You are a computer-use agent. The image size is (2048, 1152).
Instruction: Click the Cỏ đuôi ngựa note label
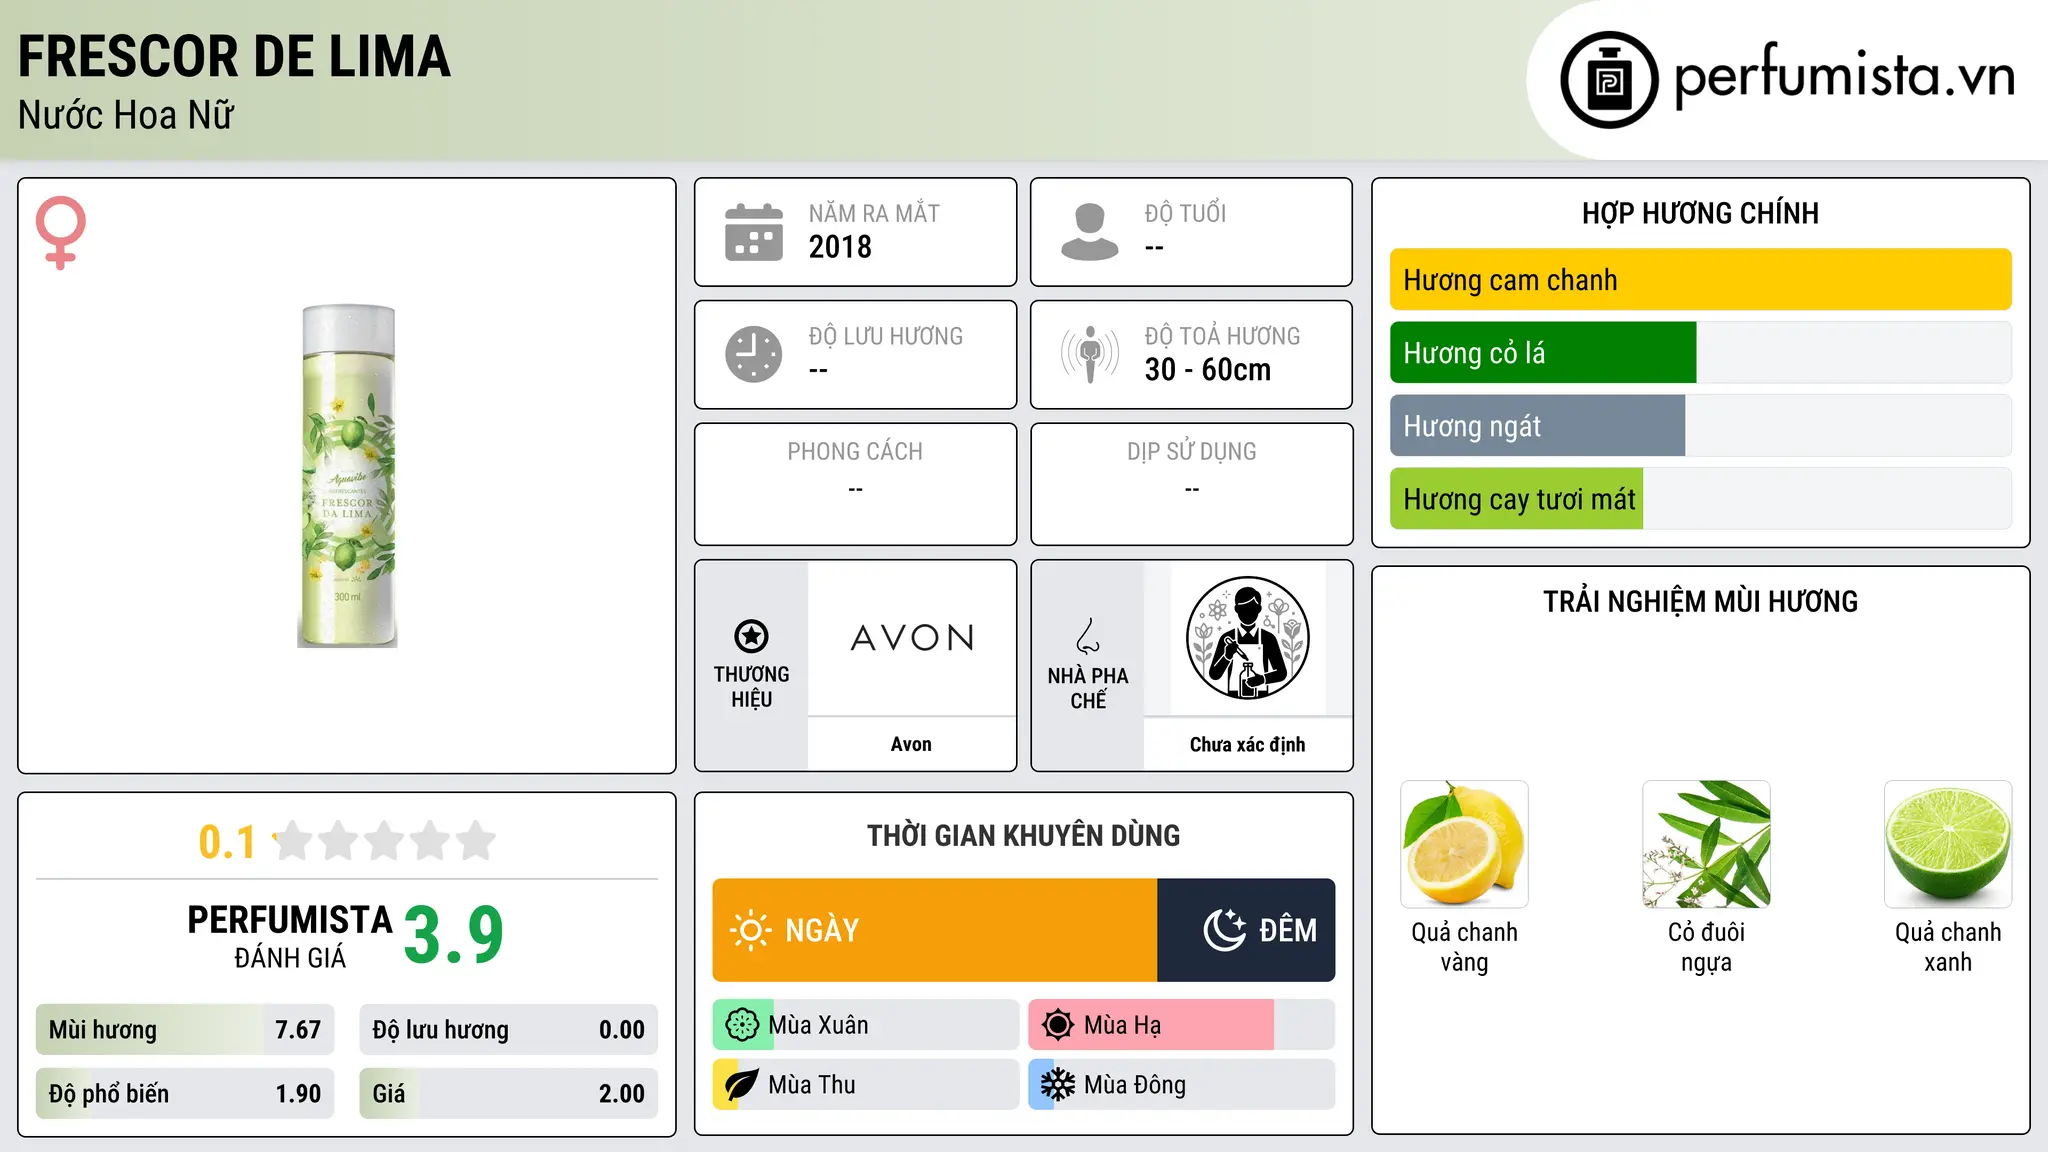1706,947
